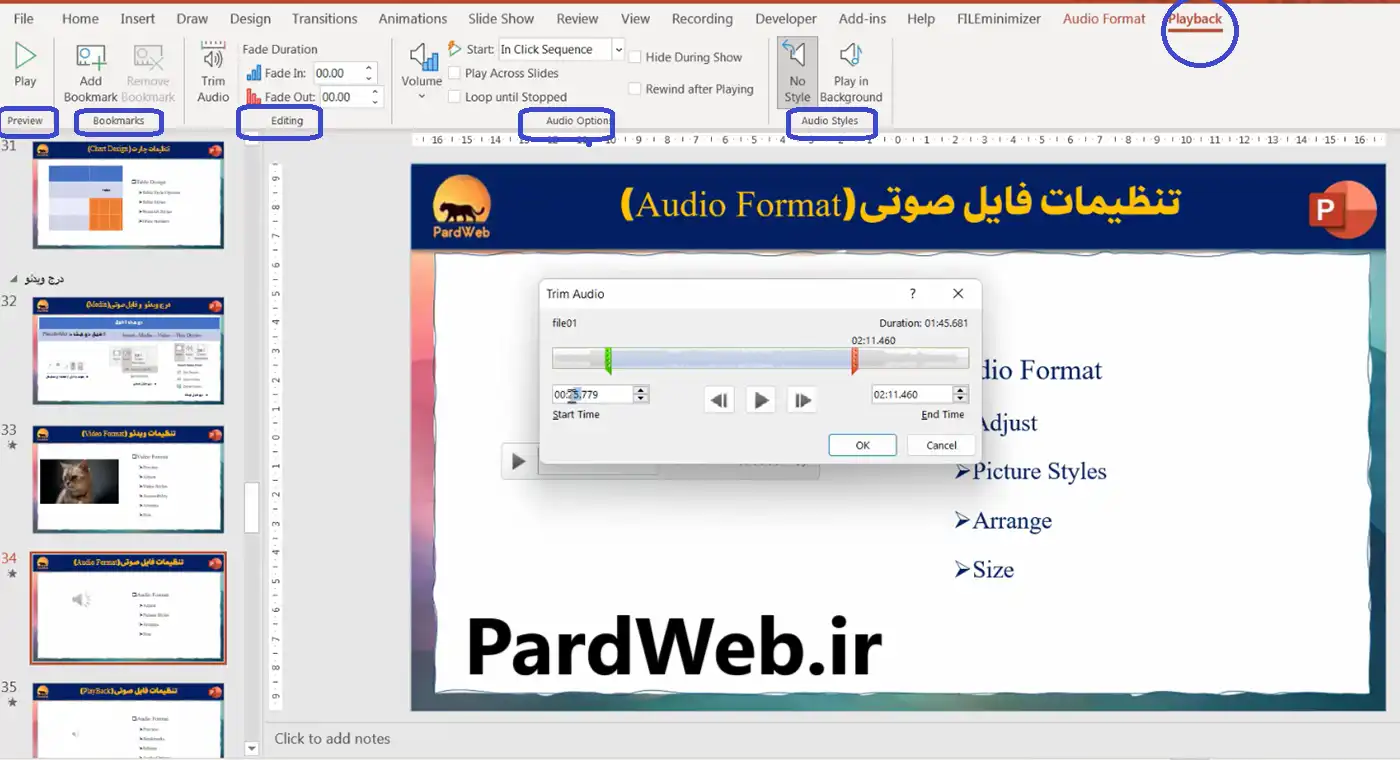Click the Fade Out icon

coord(254,97)
